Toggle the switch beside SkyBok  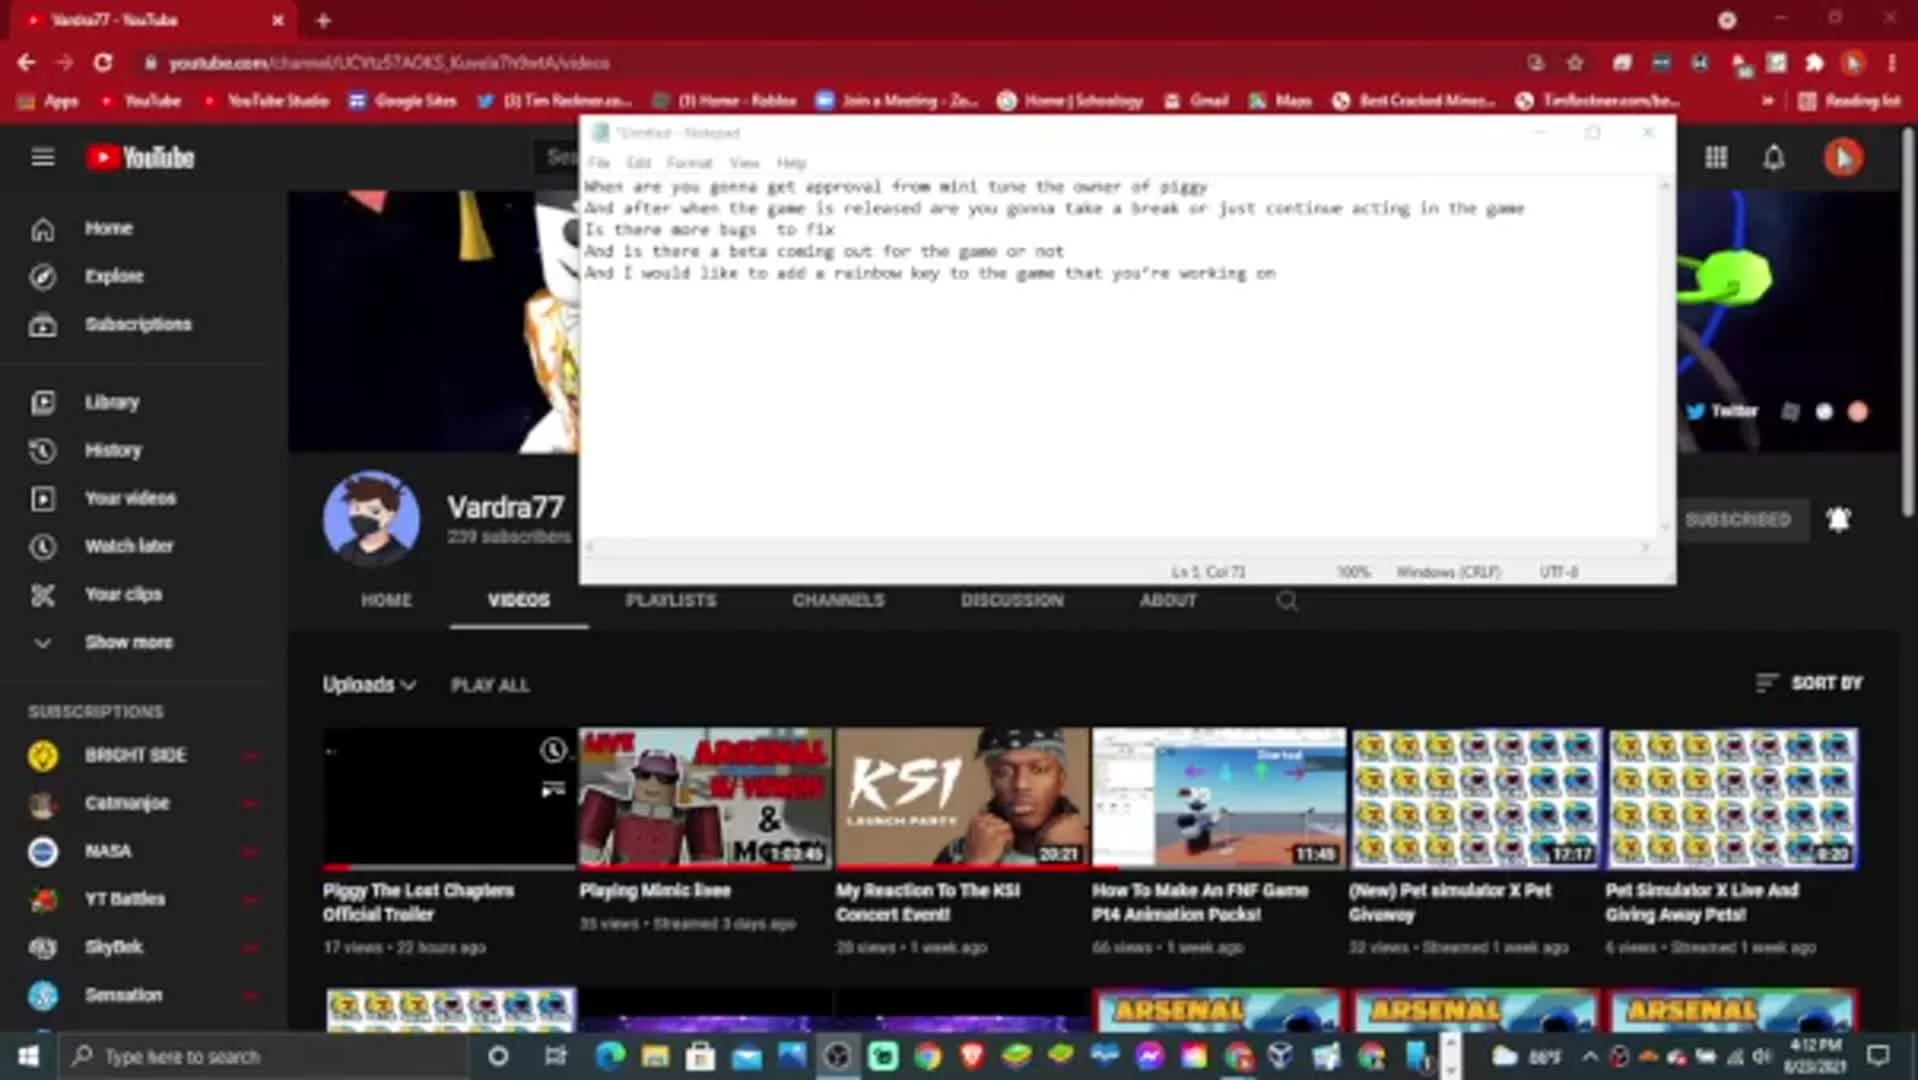248,947
